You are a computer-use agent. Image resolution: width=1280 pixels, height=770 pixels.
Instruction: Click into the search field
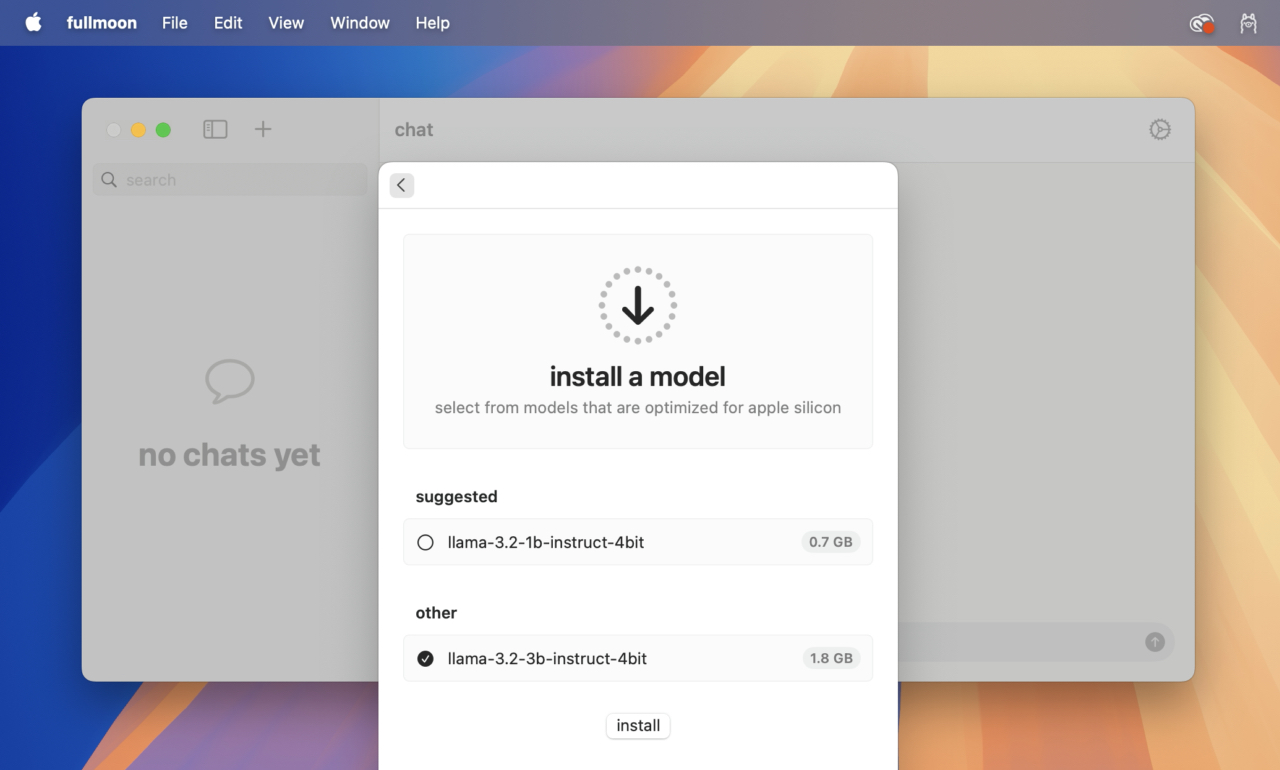click(230, 180)
